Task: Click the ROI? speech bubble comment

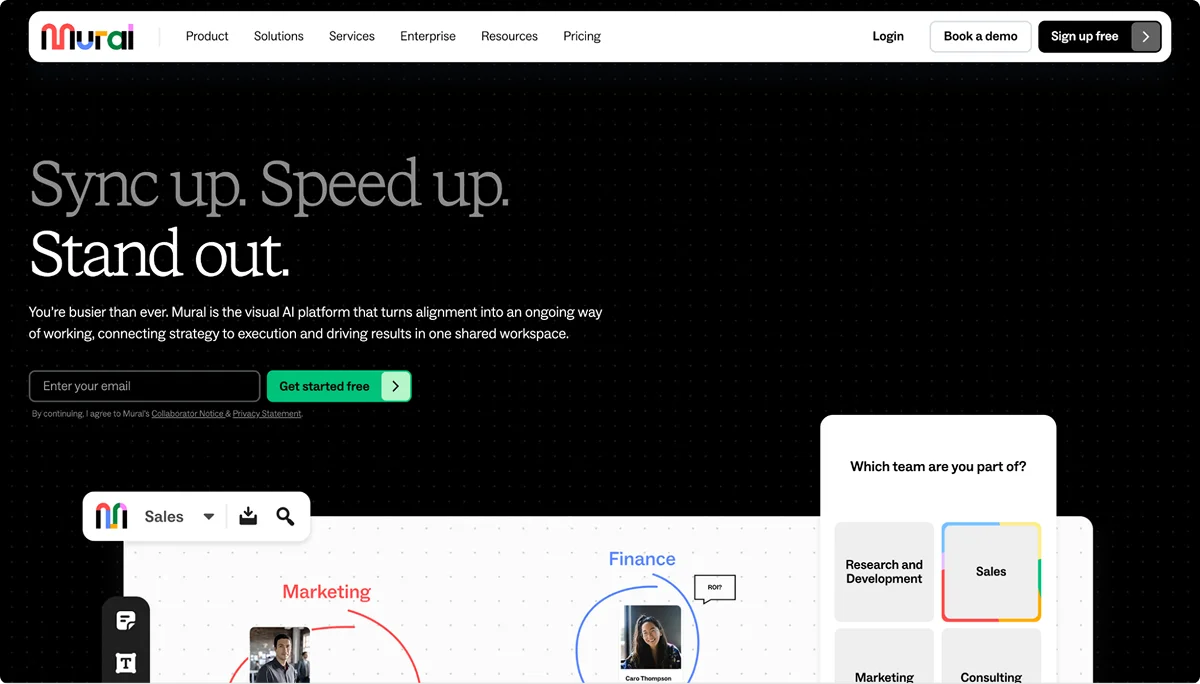Action: [714, 588]
